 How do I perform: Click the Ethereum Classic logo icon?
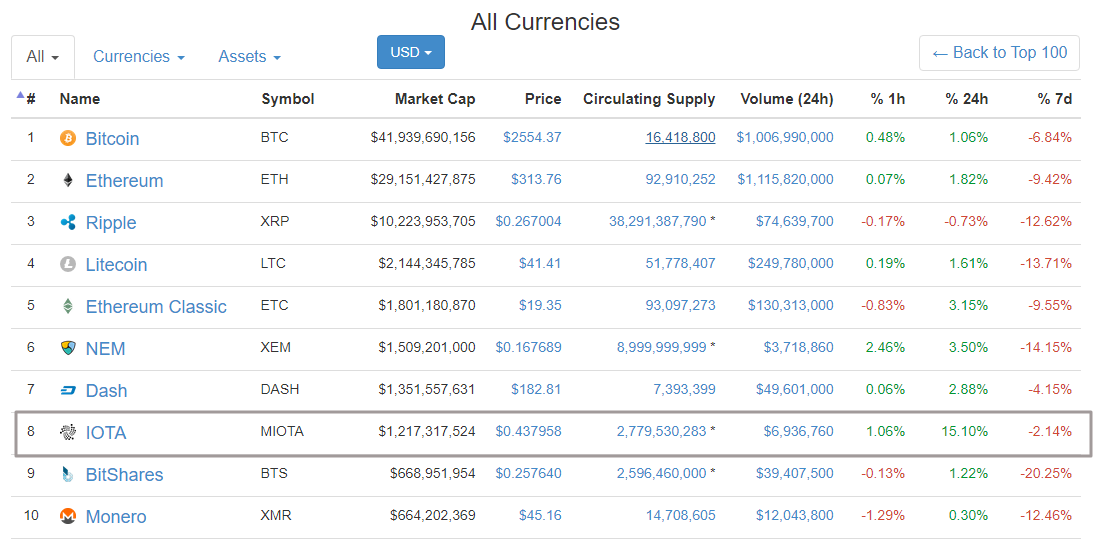point(68,306)
